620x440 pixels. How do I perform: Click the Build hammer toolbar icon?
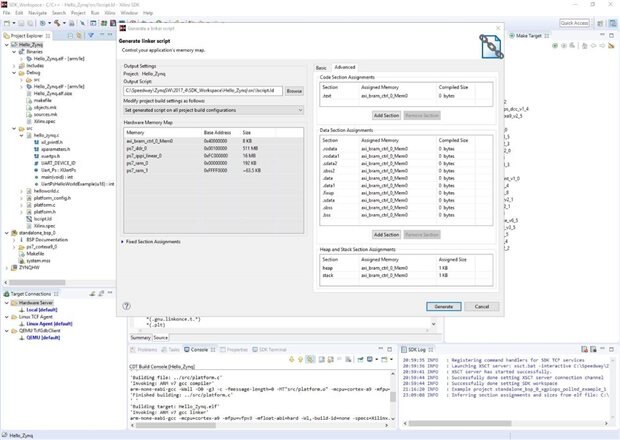(x=57, y=23)
